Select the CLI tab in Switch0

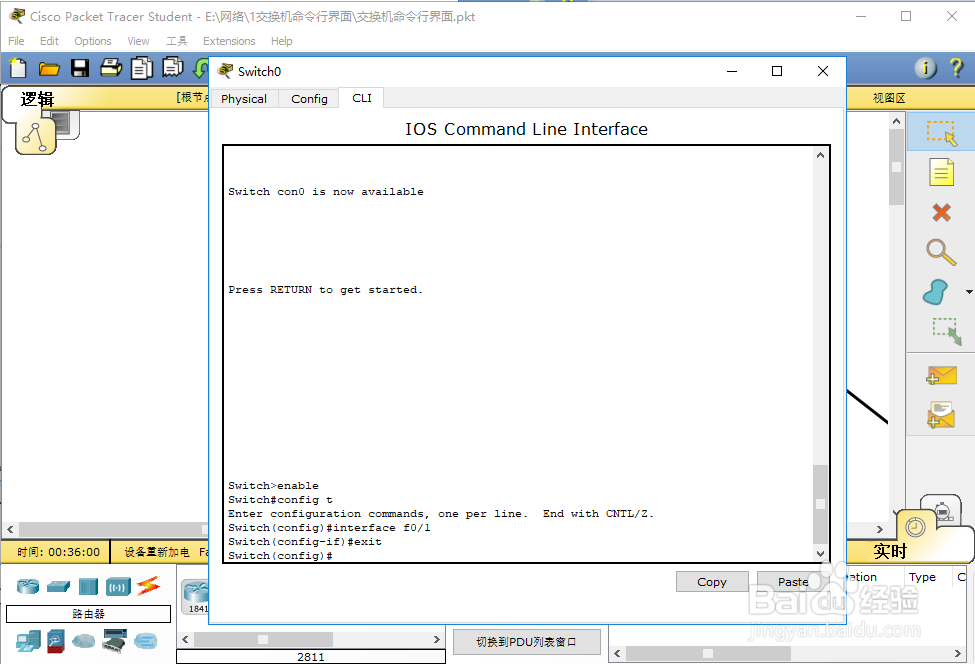362,98
